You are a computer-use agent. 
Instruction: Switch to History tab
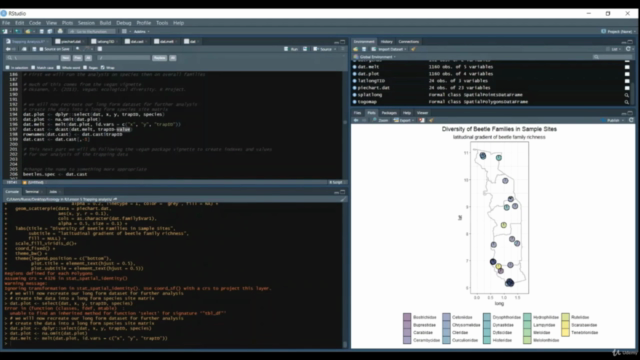[386, 42]
